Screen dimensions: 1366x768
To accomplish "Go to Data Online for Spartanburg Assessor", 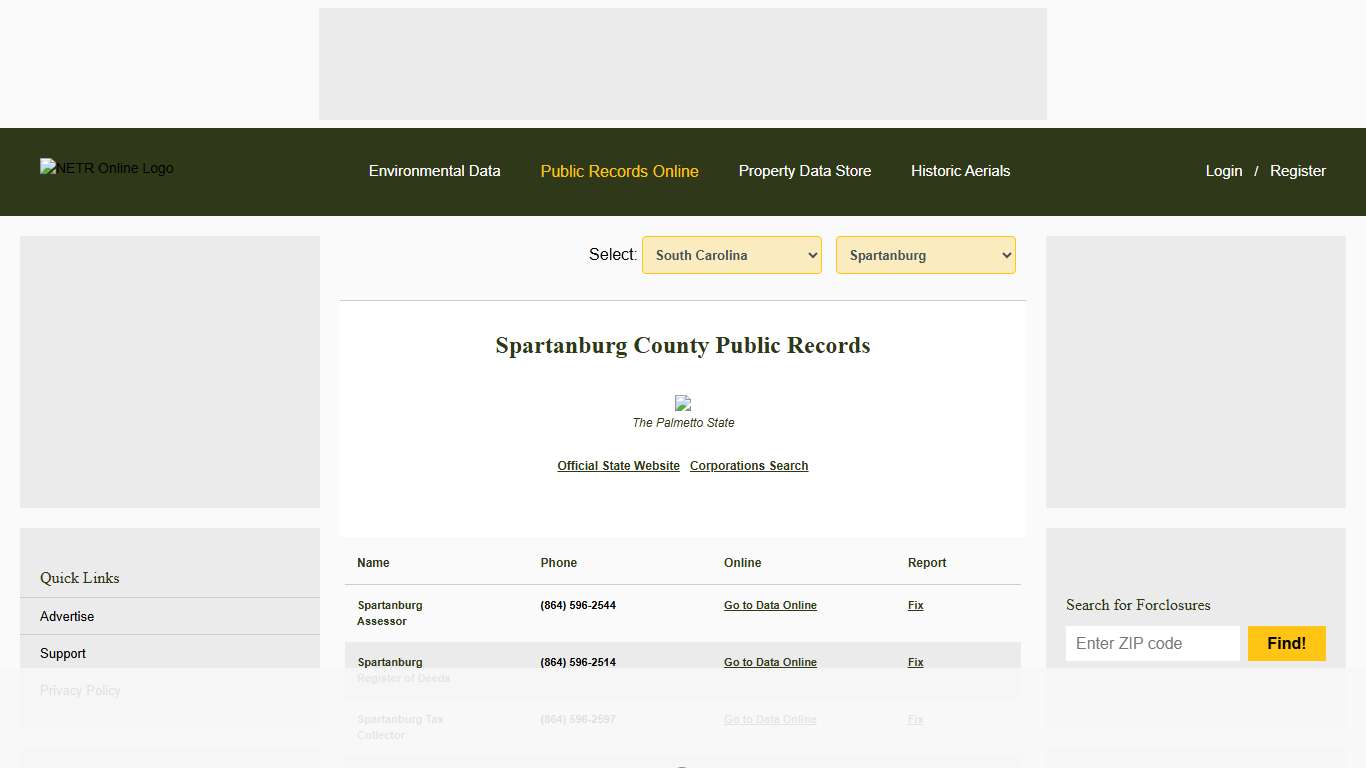I will pyautogui.click(x=770, y=605).
